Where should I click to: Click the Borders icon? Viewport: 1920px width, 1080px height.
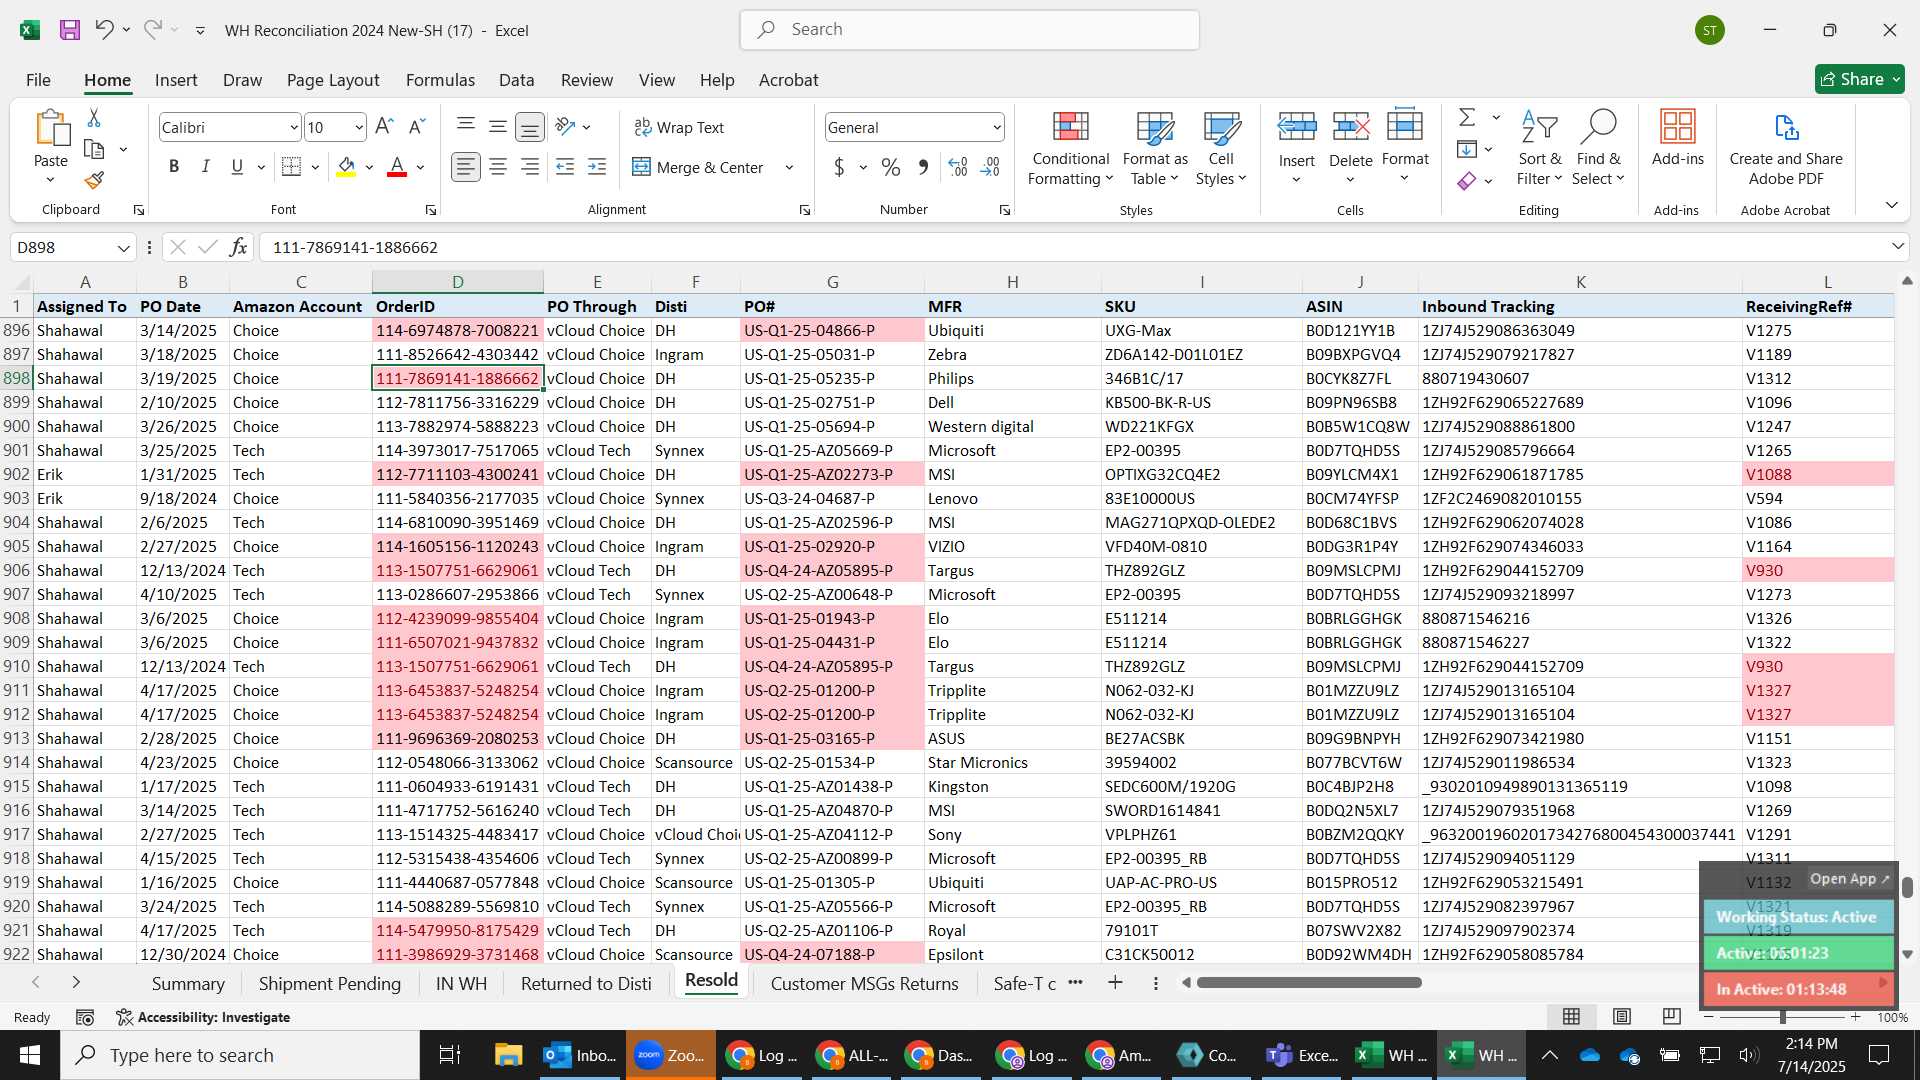tap(291, 167)
